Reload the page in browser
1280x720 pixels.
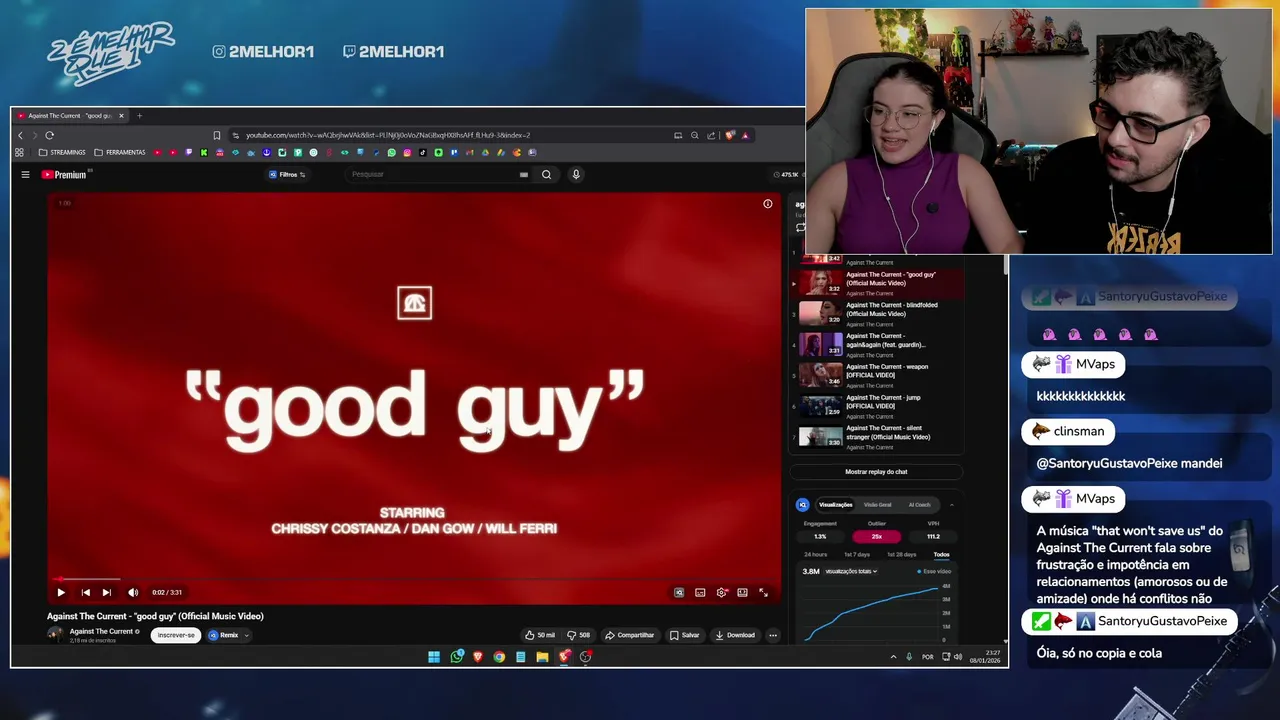tap(49, 135)
